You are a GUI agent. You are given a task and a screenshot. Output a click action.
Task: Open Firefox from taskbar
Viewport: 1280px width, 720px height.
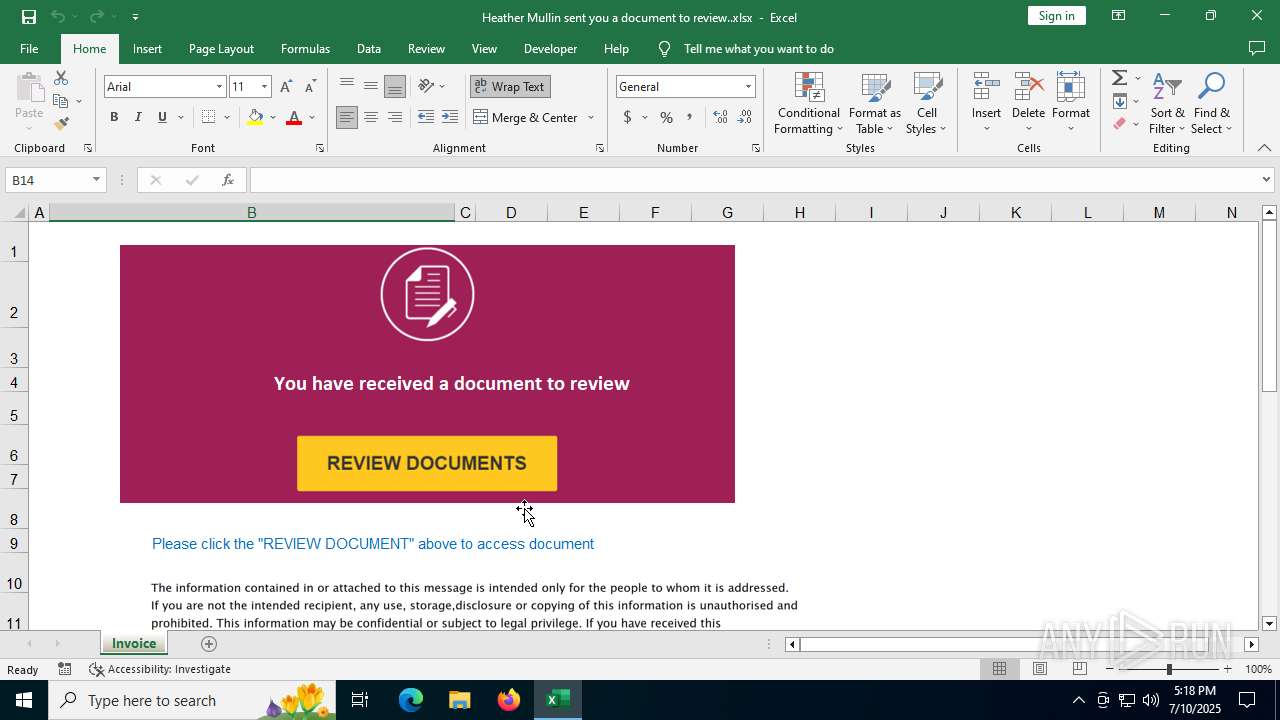509,700
